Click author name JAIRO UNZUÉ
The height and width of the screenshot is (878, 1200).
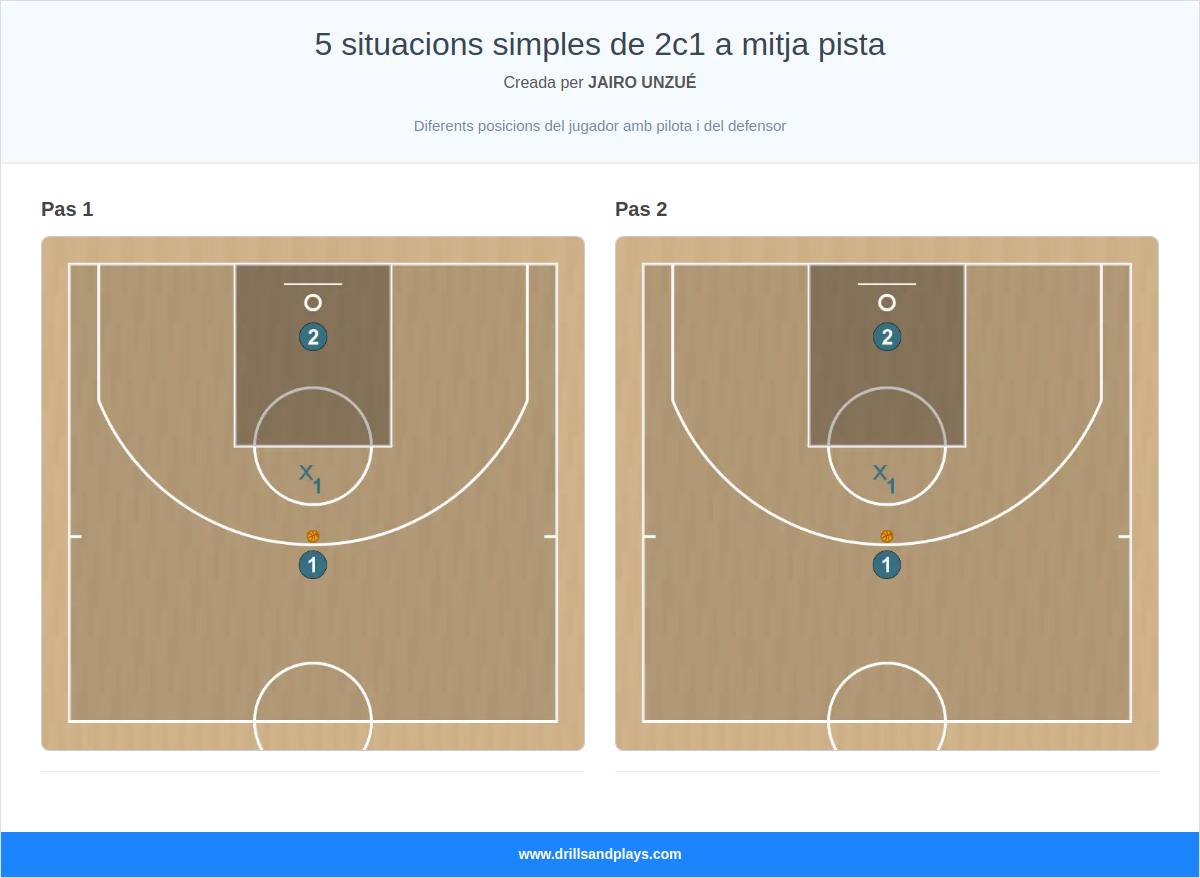[642, 83]
